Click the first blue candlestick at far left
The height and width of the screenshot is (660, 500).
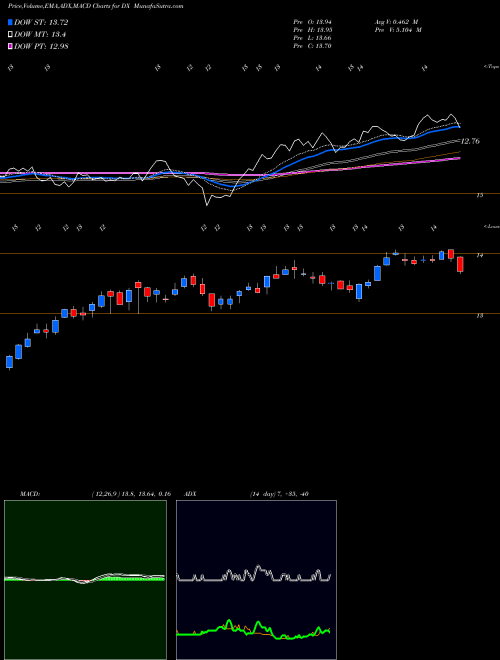(x=9, y=362)
